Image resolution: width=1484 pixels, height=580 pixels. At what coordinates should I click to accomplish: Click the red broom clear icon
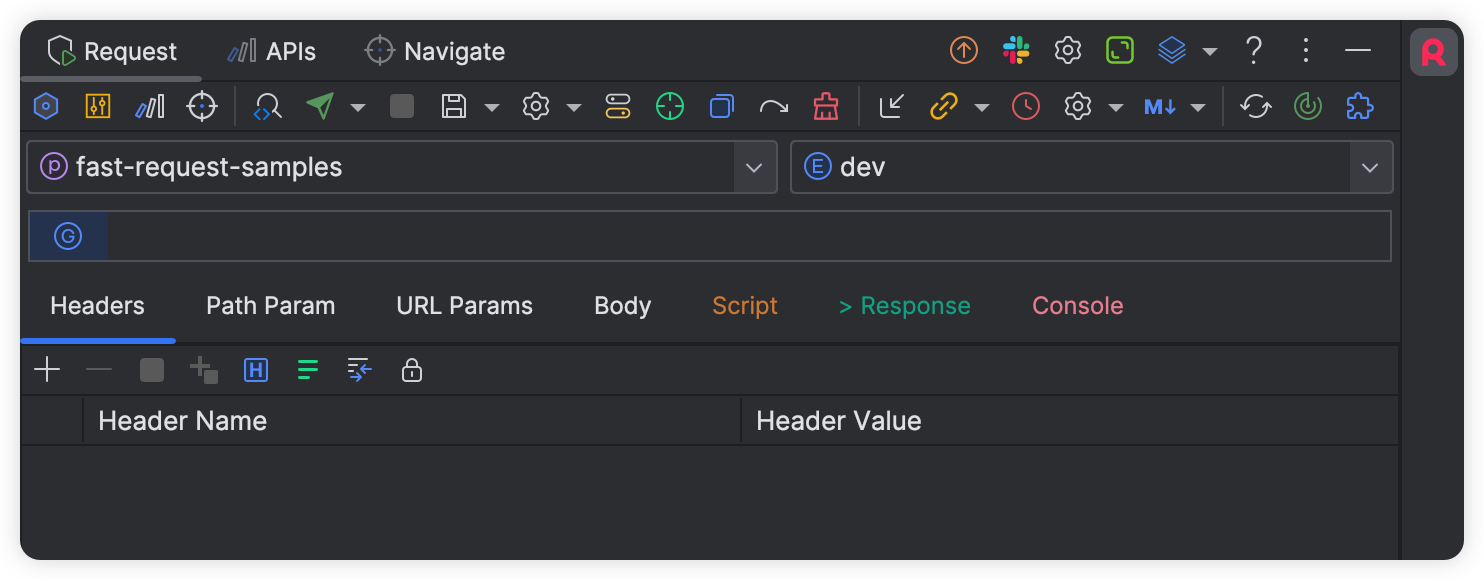(x=825, y=107)
